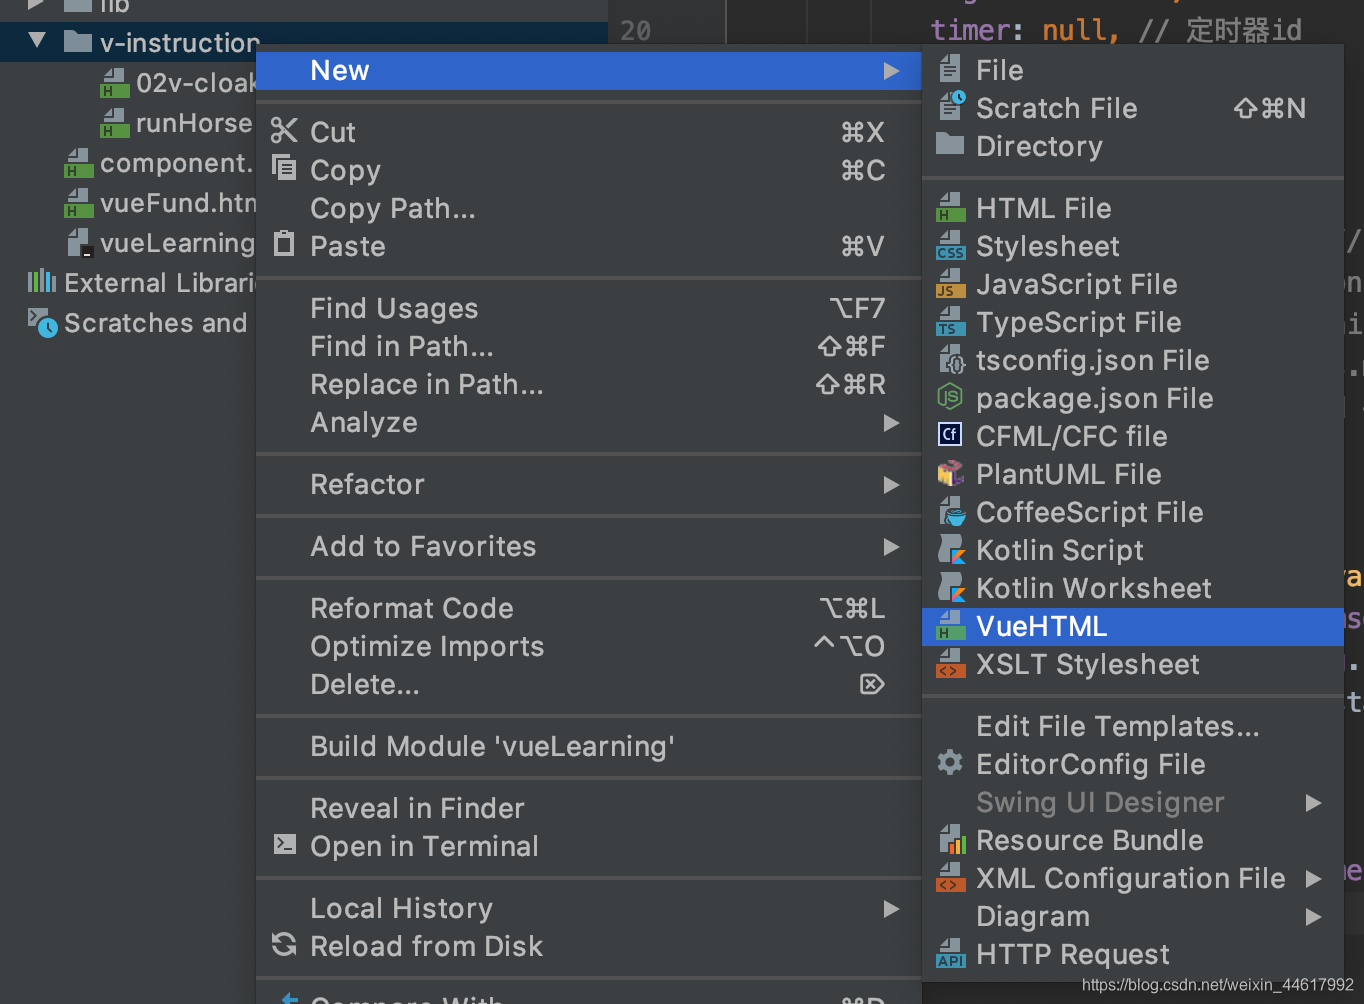This screenshot has width=1364, height=1004.
Task: Click the PlantUML File icon
Action: [950, 473]
